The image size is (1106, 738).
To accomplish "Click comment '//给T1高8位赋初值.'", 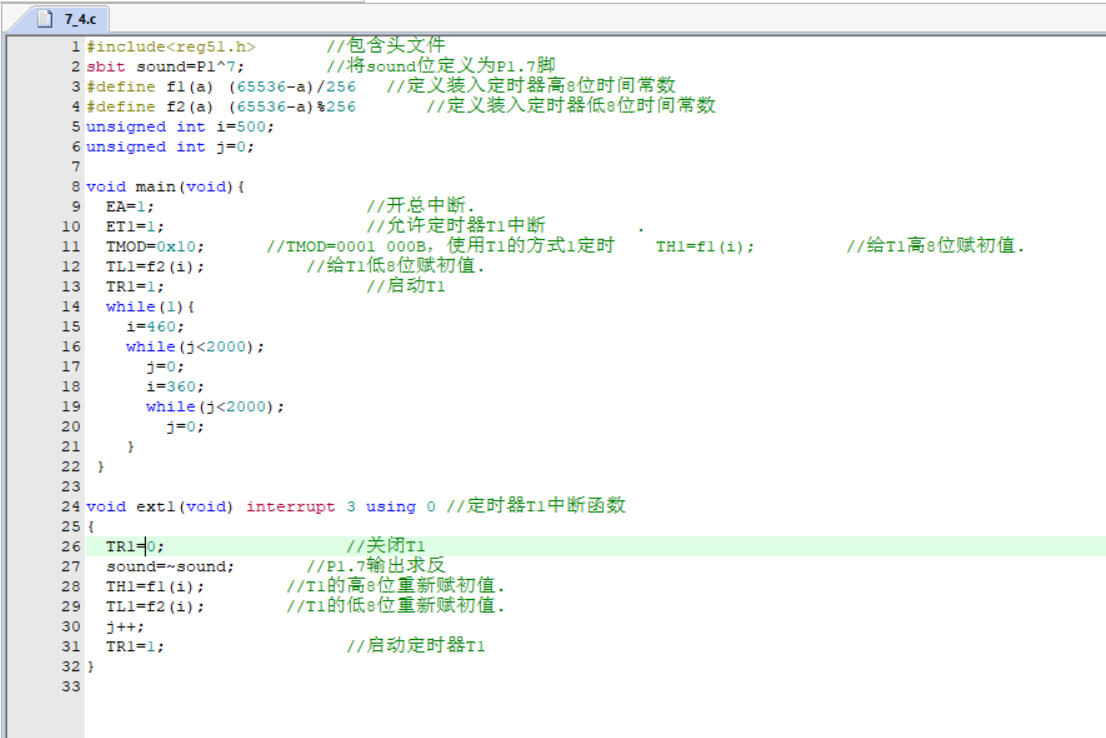I will 935,246.
